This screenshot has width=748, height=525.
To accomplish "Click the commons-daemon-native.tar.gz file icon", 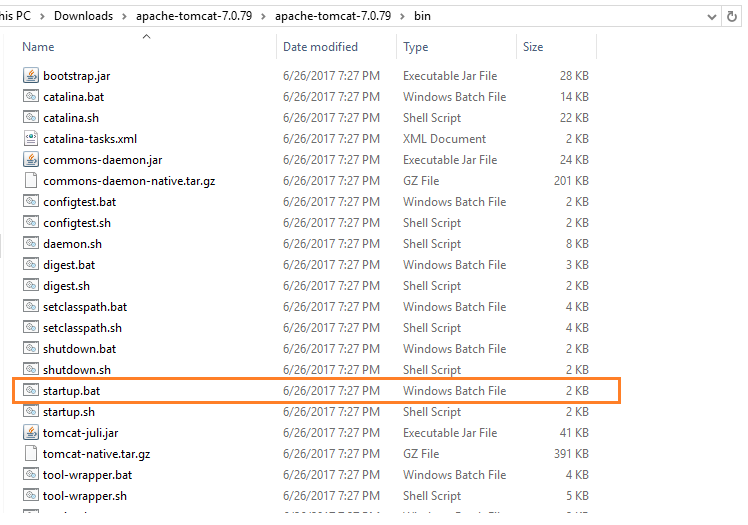I will 31,180.
